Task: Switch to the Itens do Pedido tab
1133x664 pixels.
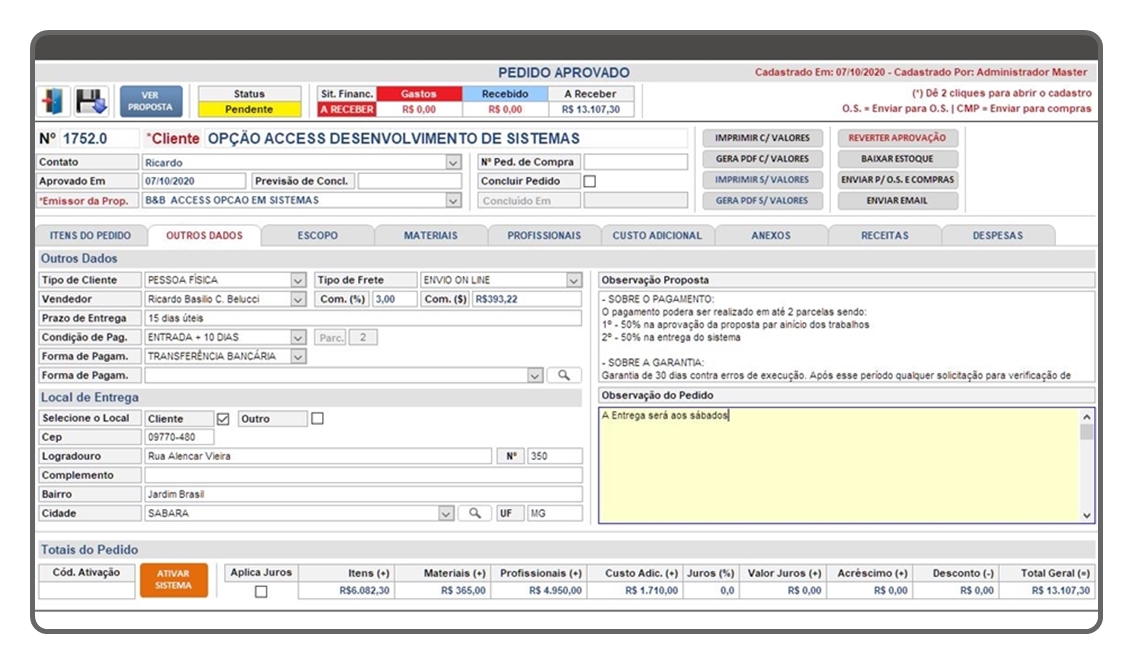Action: click(x=90, y=236)
